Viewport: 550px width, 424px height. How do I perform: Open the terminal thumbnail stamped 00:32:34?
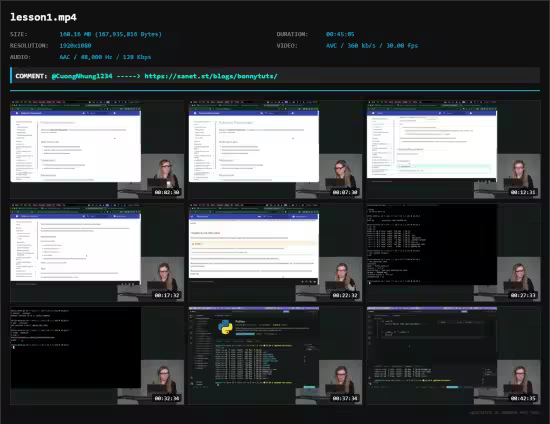(97, 356)
